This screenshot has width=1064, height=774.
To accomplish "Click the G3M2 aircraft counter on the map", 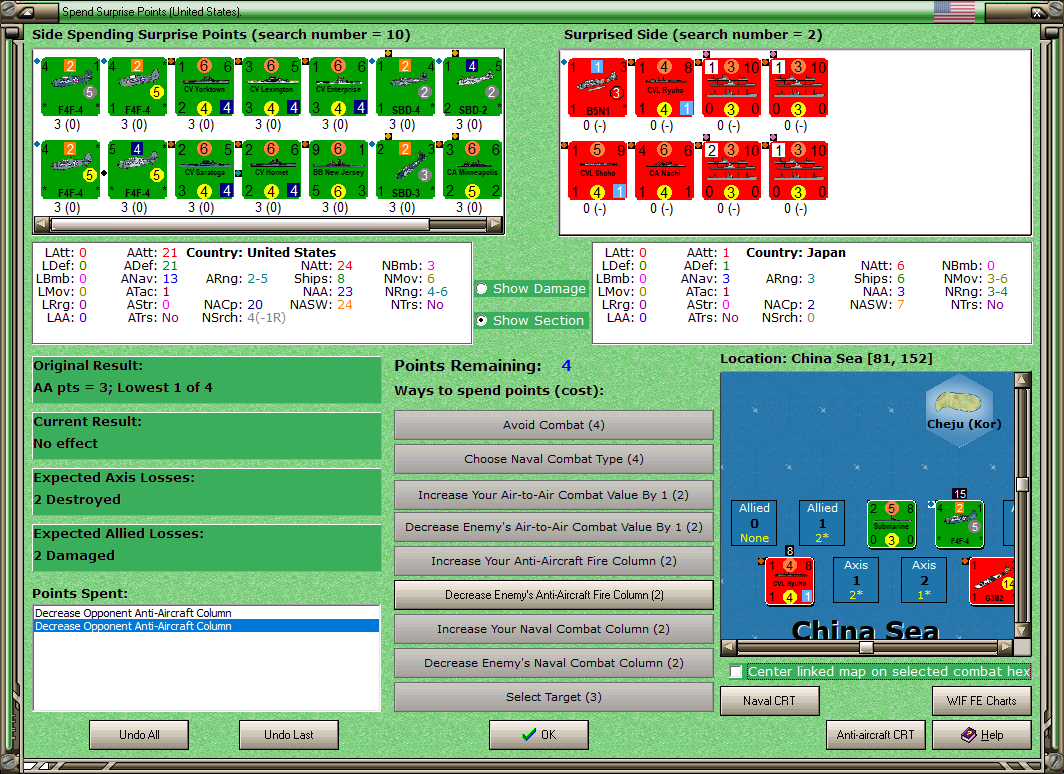I will click(x=991, y=581).
